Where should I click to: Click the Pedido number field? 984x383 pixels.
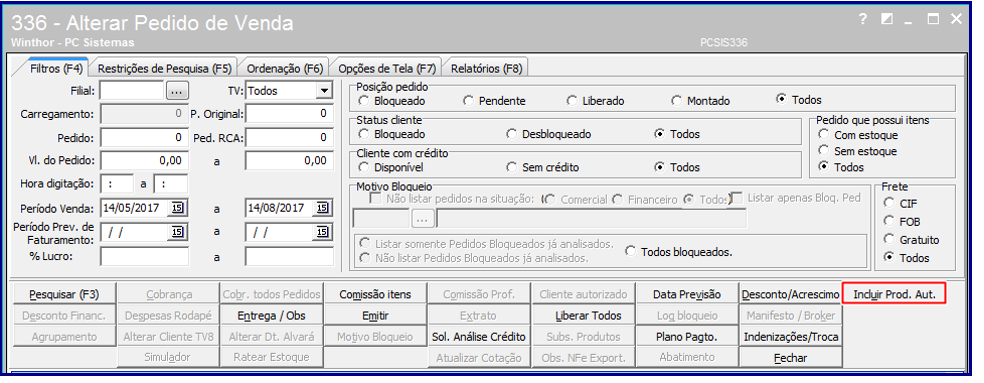click(x=144, y=137)
